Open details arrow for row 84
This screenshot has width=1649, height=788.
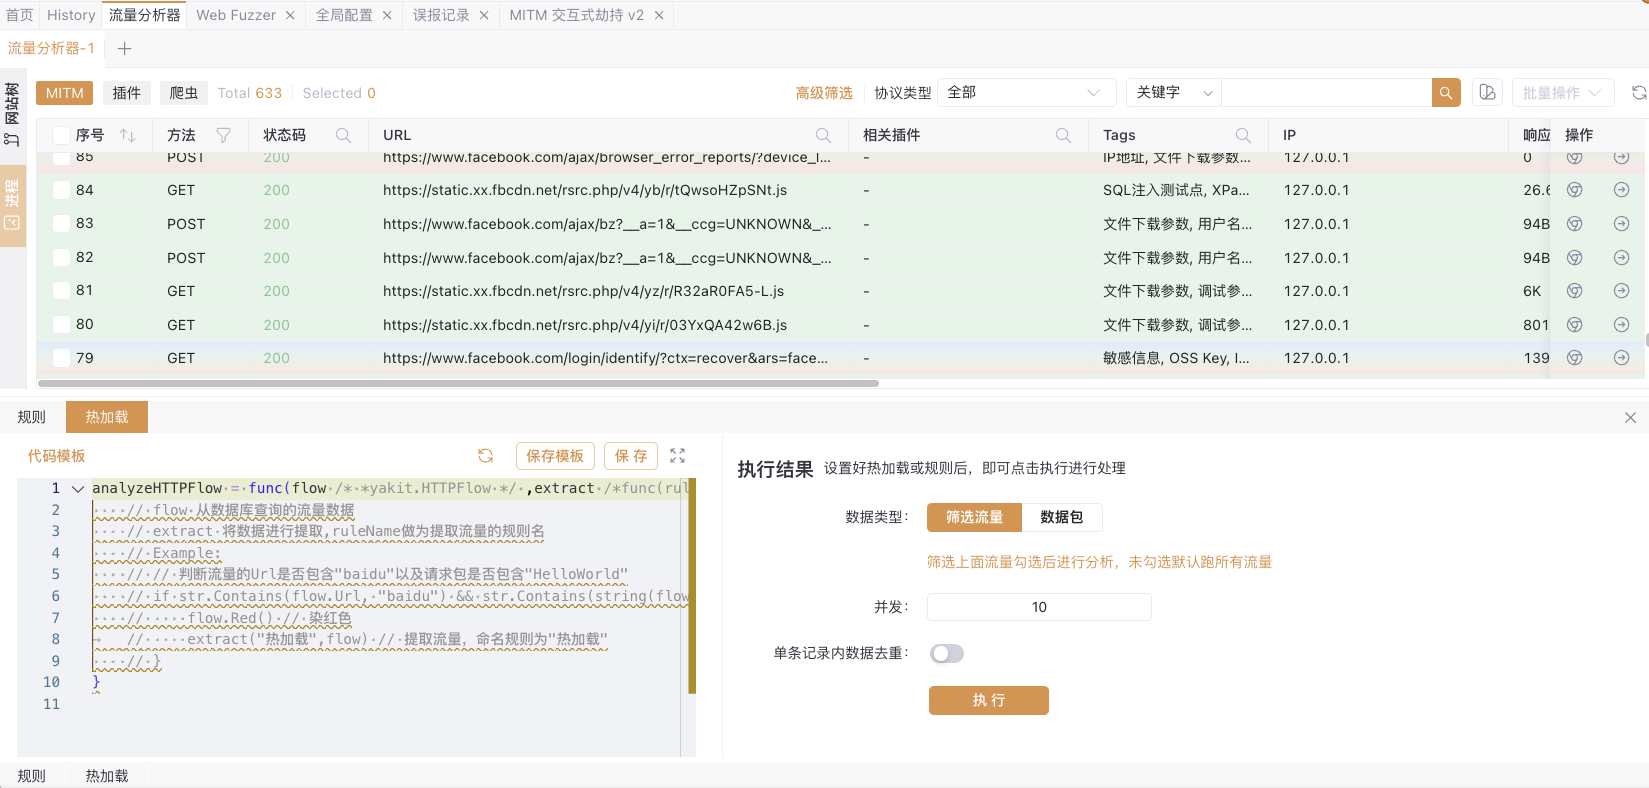[1622, 190]
